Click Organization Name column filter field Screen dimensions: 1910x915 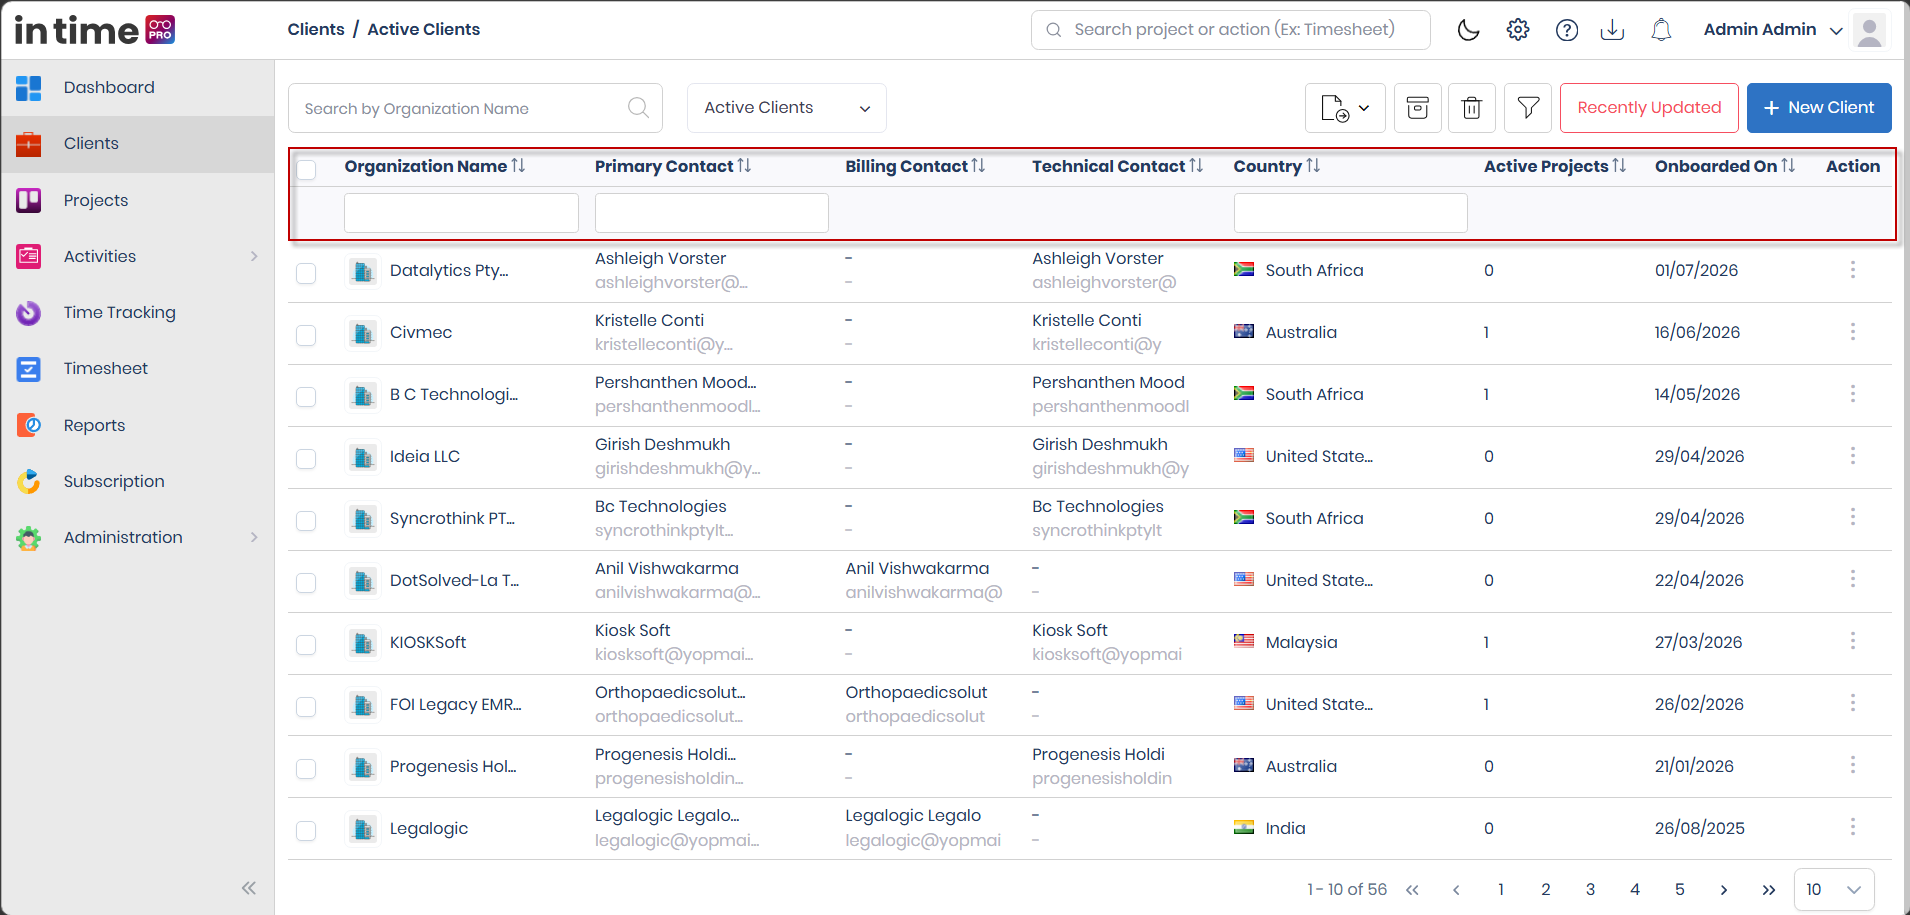(x=461, y=213)
